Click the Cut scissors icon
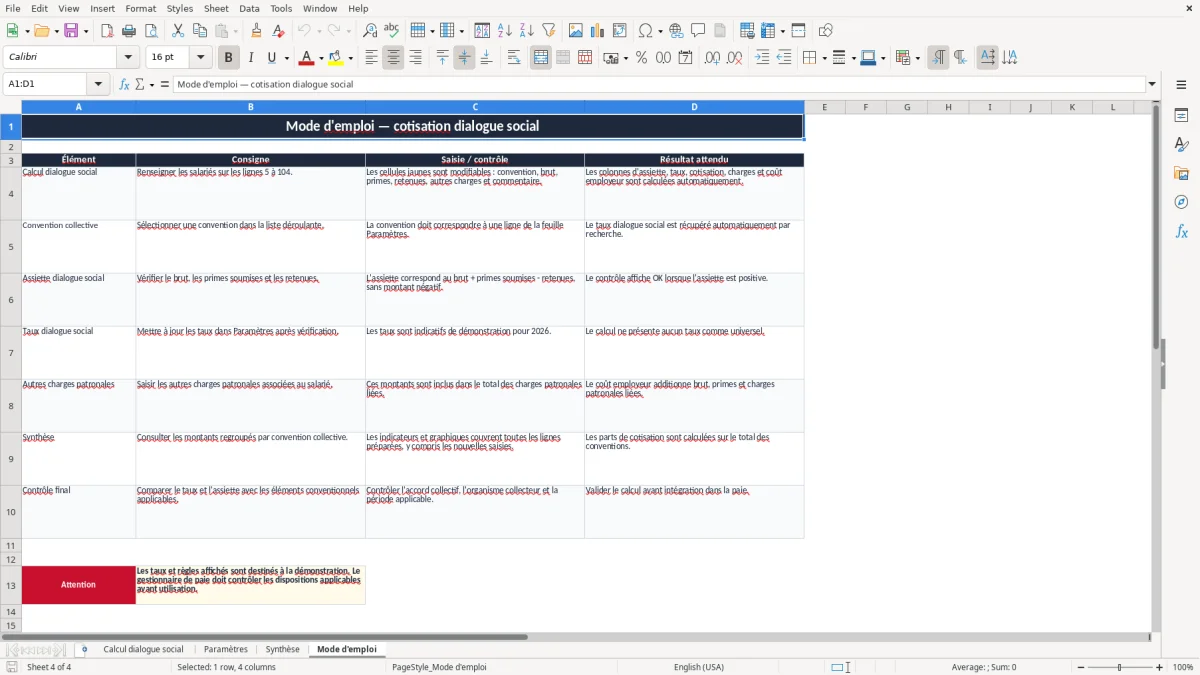The image size is (1200, 675). pyautogui.click(x=178, y=31)
